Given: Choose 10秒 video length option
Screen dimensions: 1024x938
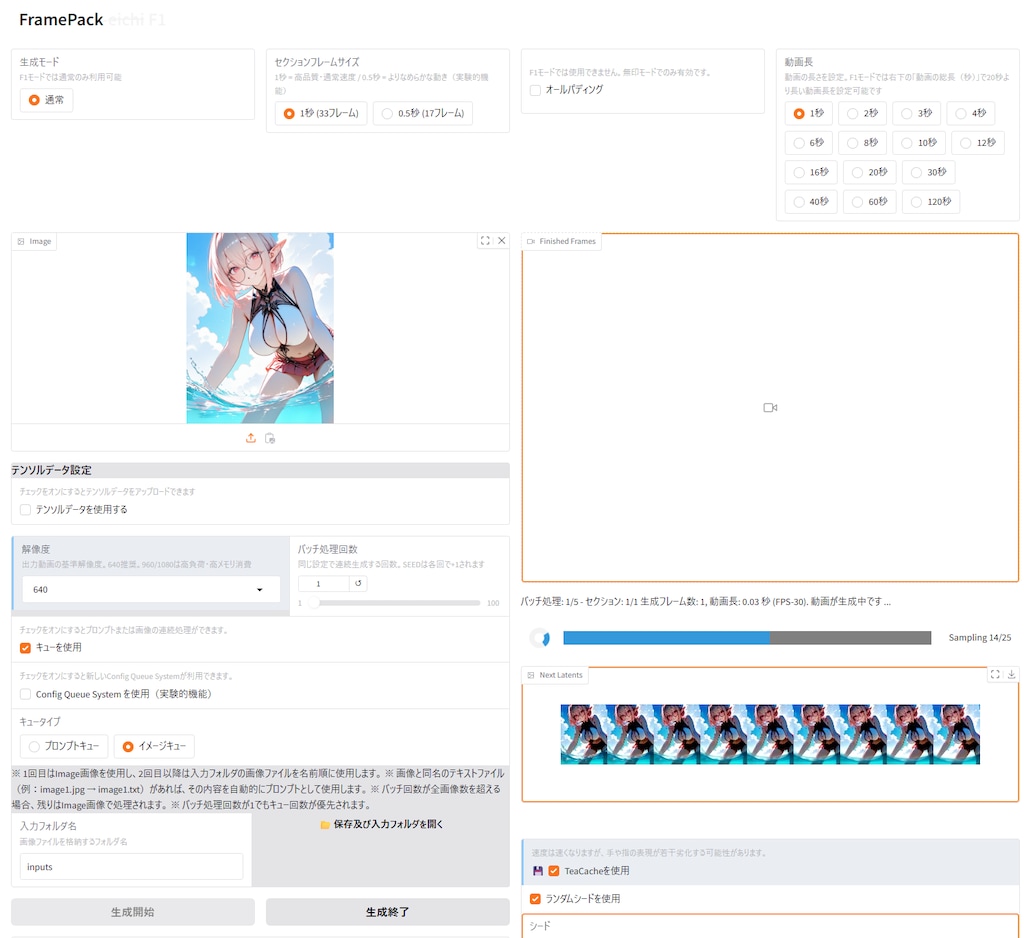Looking at the screenshot, I should click(x=916, y=143).
